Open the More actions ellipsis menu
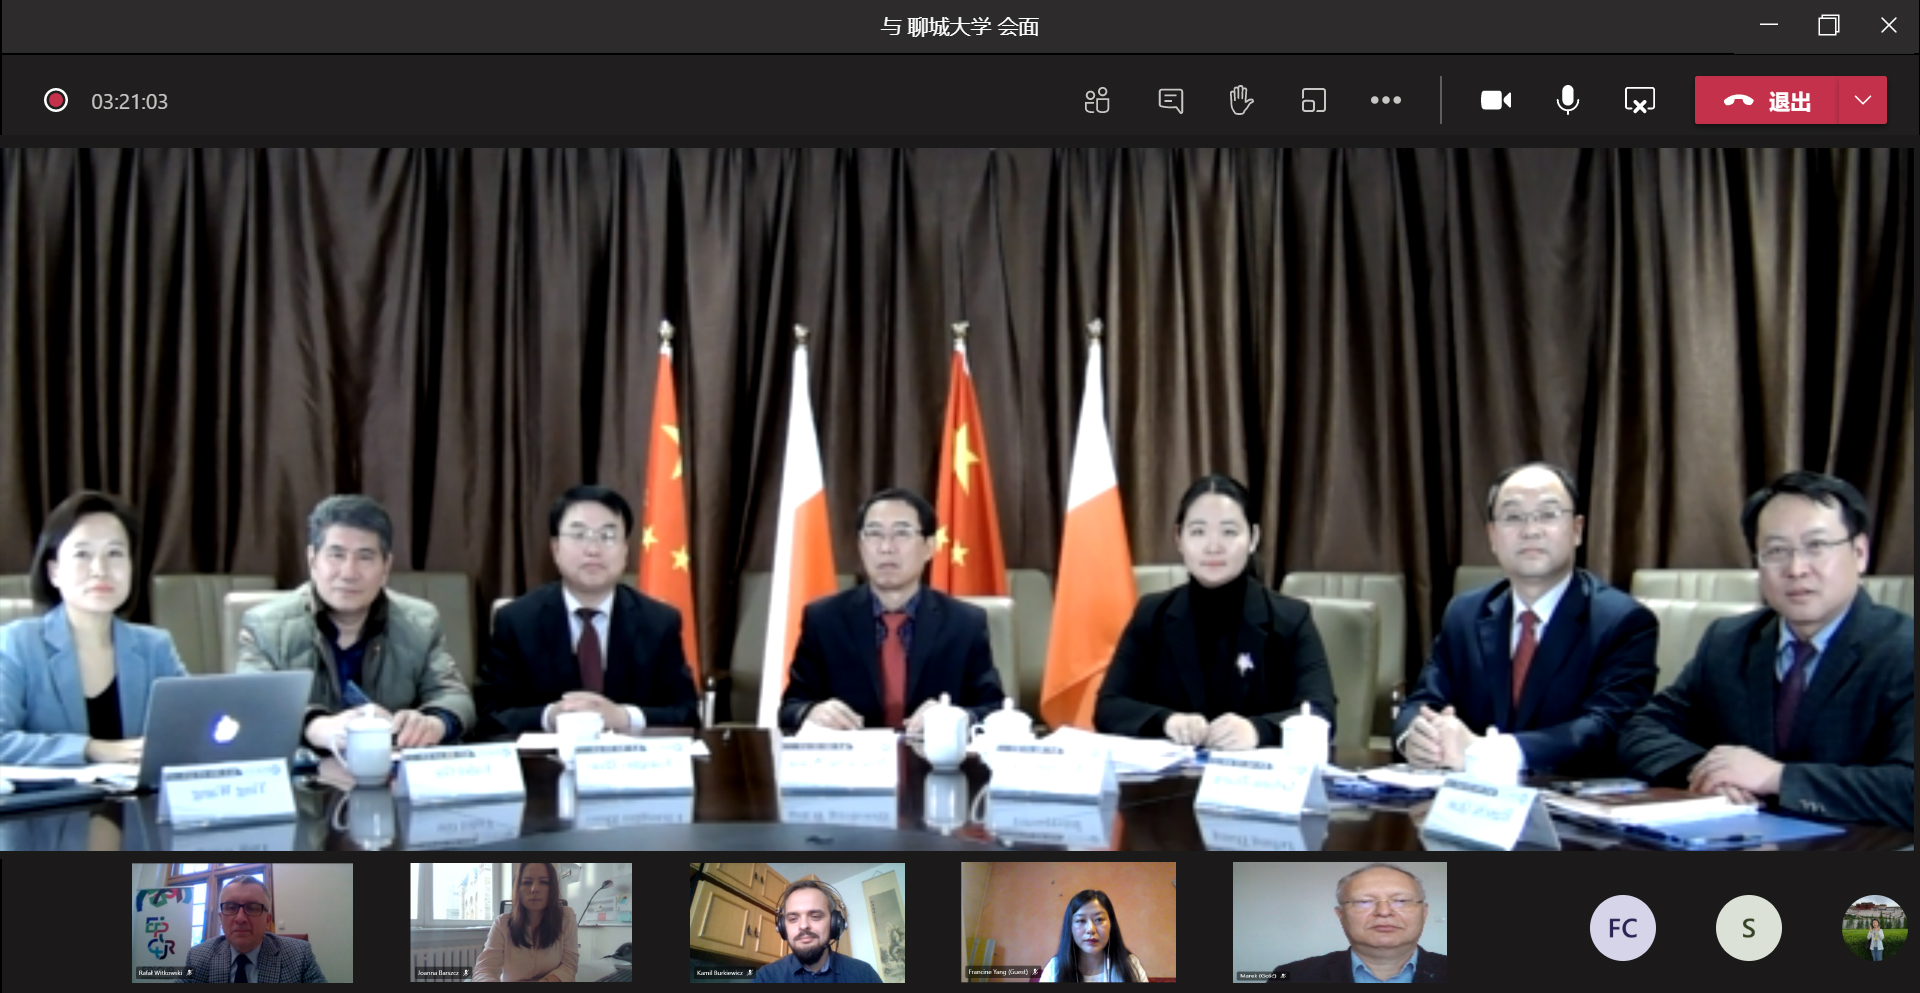 point(1385,100)
